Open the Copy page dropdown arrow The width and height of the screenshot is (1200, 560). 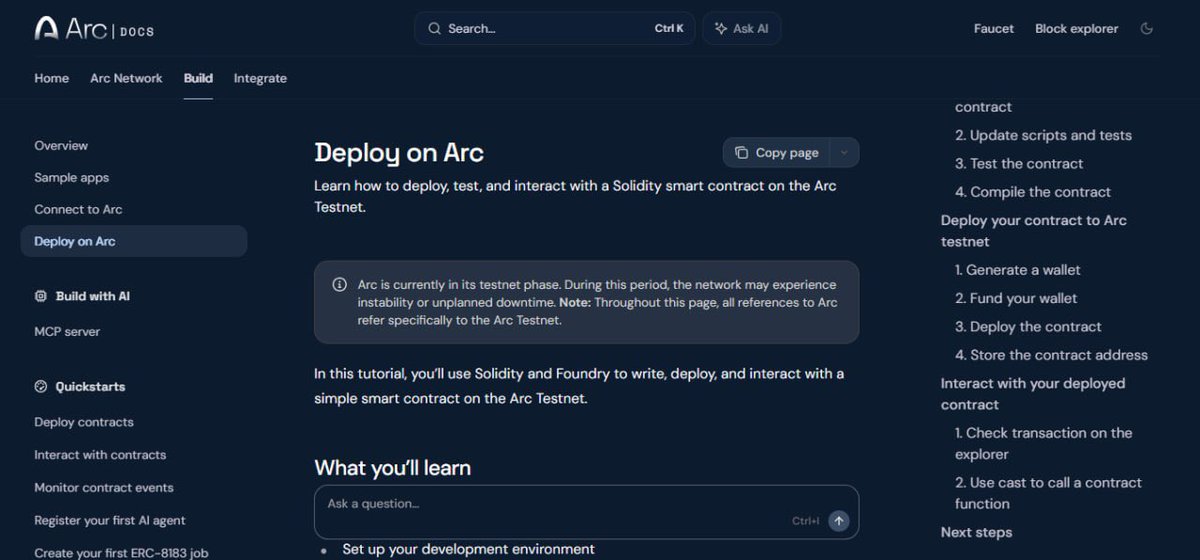[x=844, y=153]
